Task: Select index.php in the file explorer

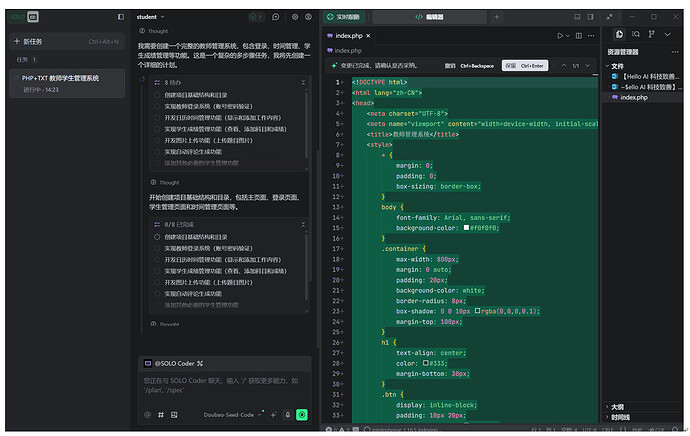Action: [635, 97]
